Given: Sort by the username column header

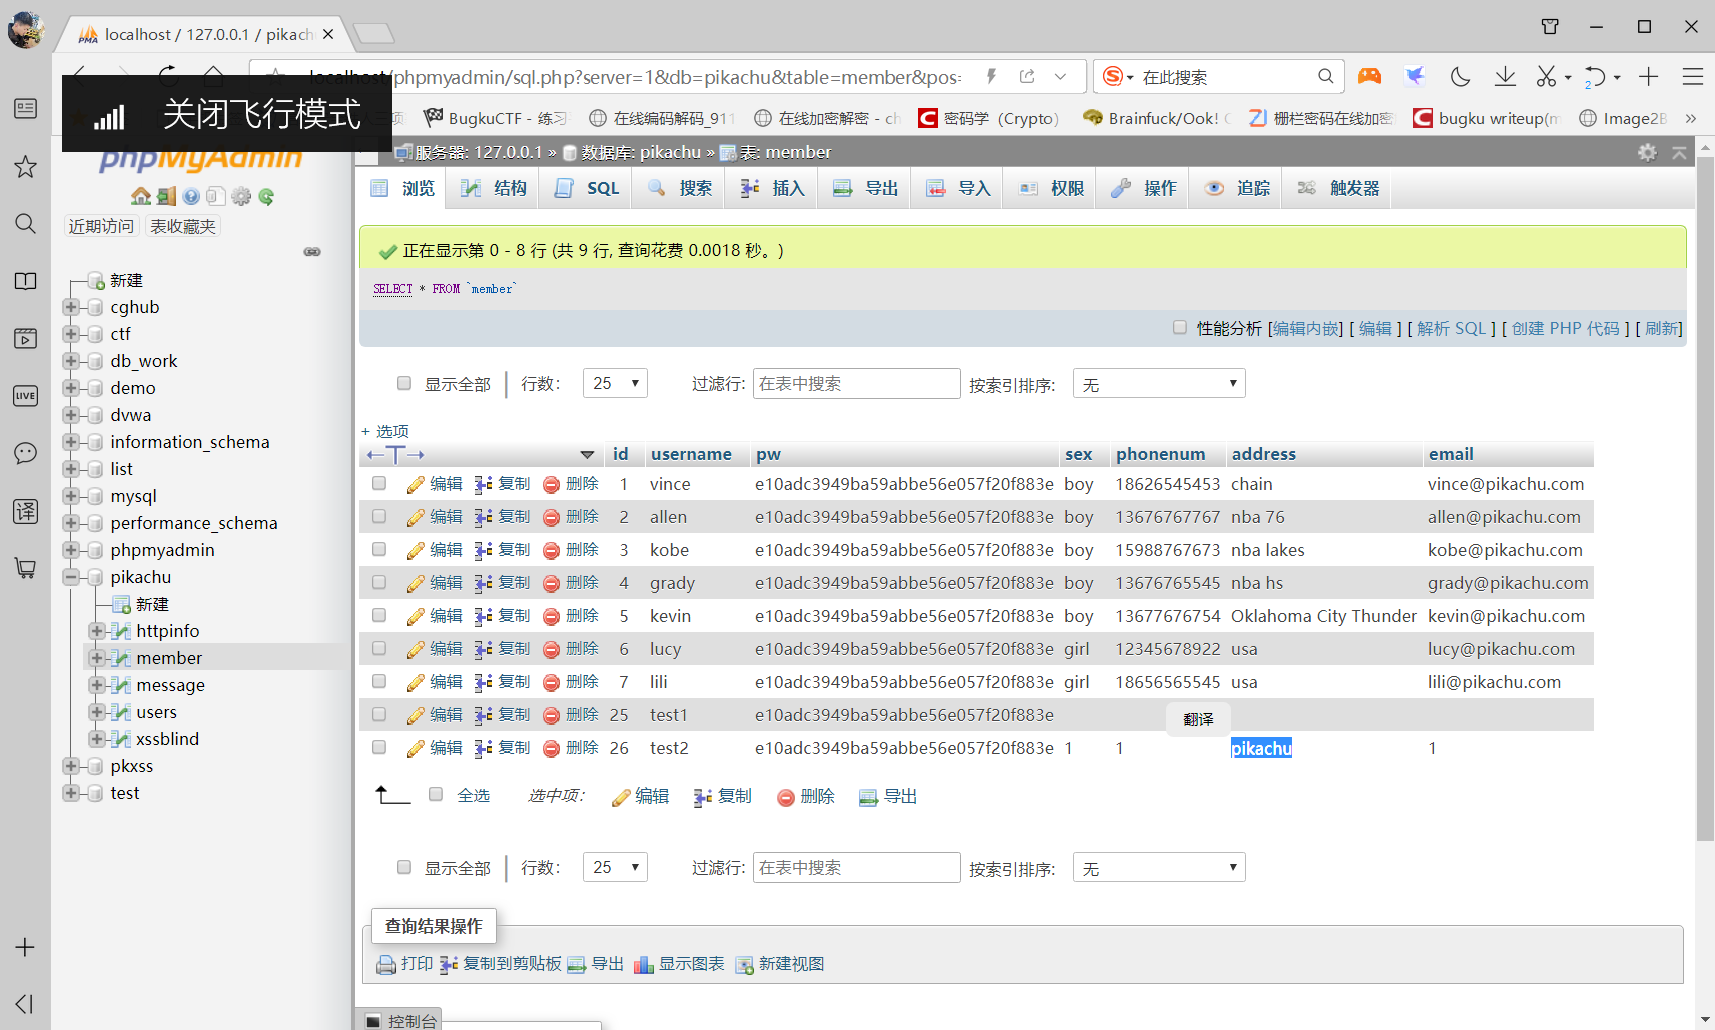Looking at the screenshot, I should click(x=691, y=454).
